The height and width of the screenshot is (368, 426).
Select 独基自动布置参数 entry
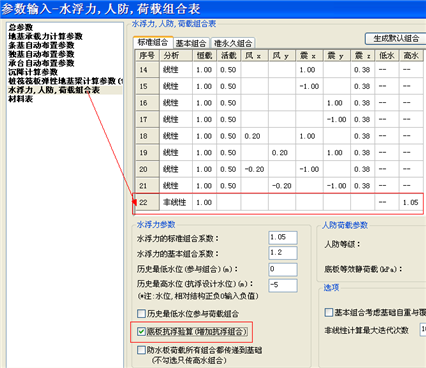41,54
